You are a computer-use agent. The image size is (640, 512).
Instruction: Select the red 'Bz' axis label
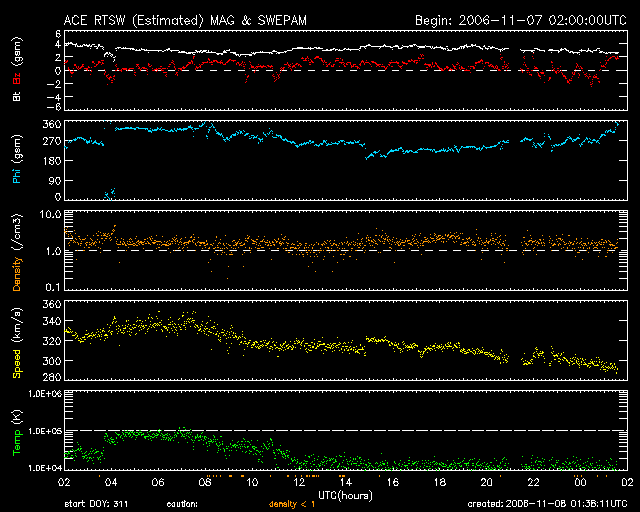17,78
